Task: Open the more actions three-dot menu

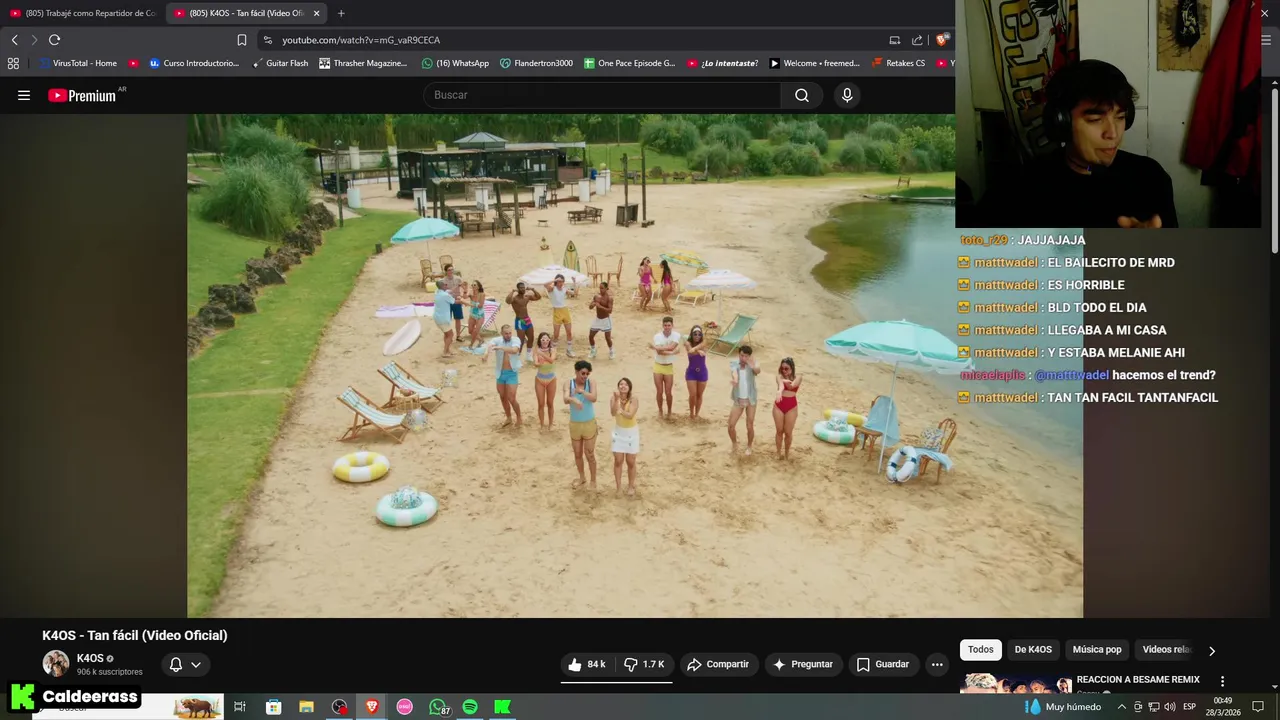Action: tap(937, 664)
